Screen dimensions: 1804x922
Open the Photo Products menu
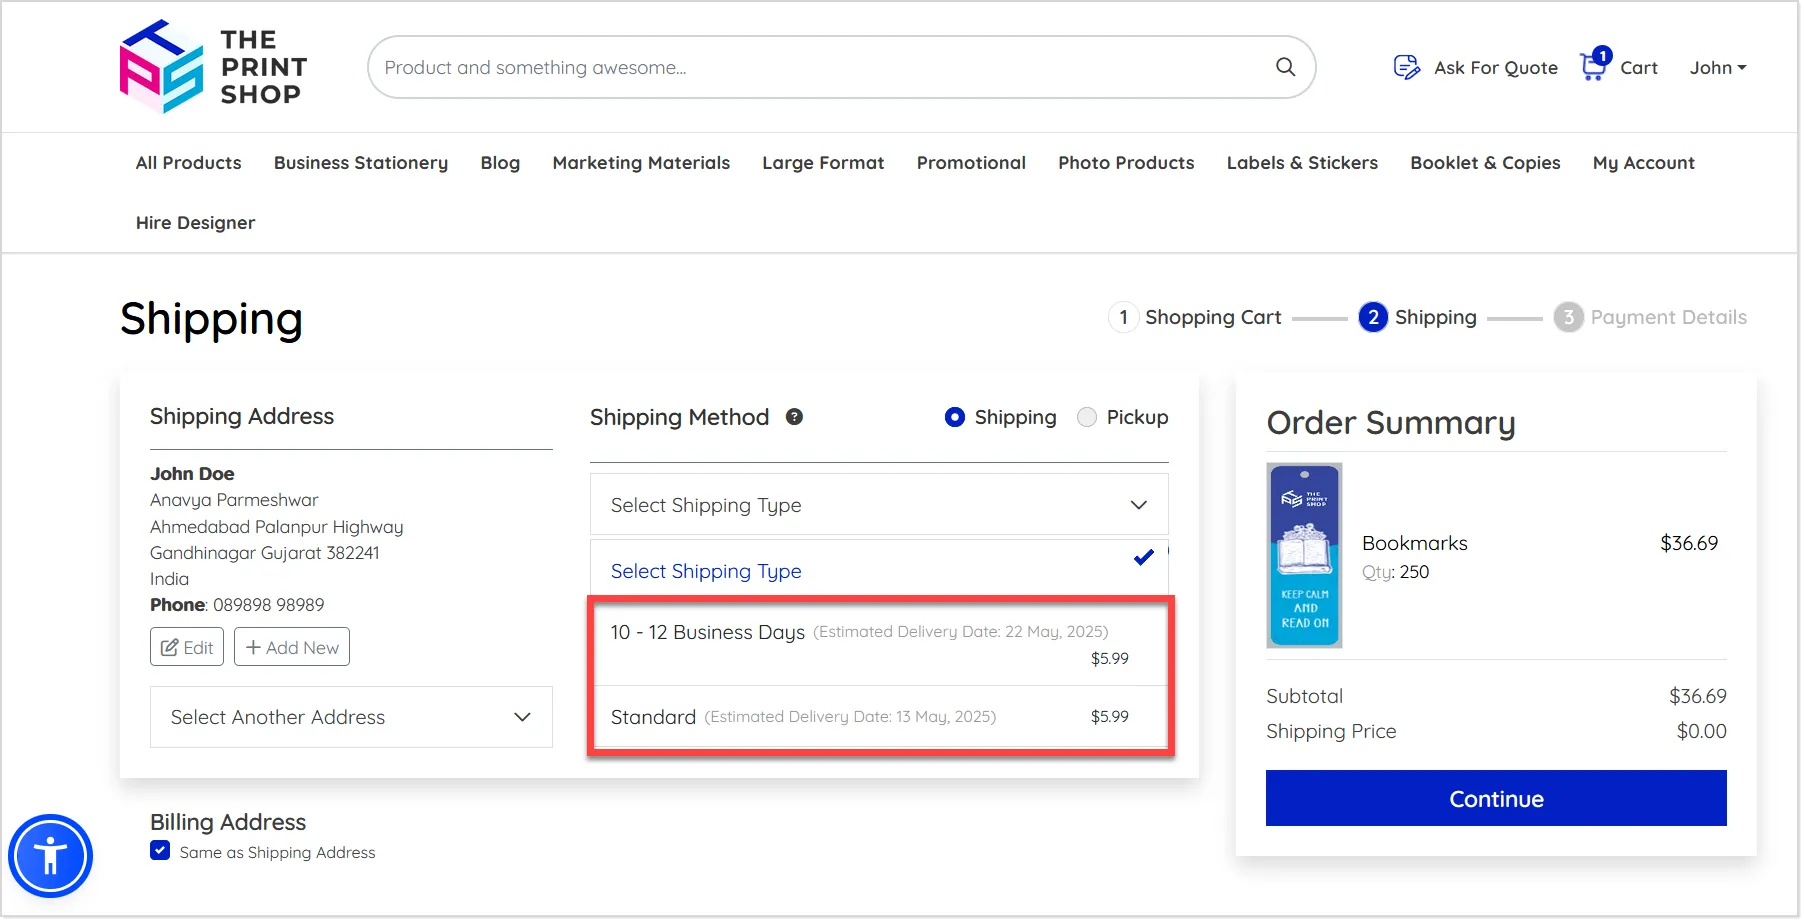coord(1126,163)
